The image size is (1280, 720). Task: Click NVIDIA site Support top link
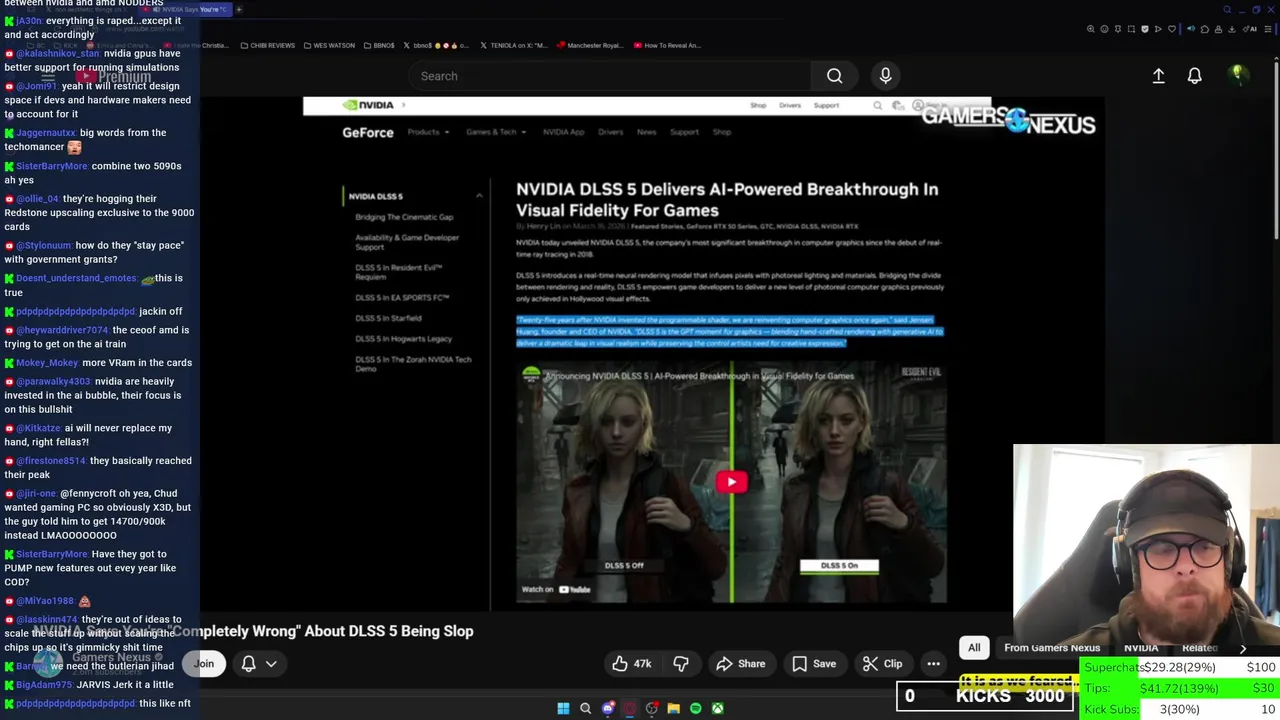pyautogui.click(x=826, y=105)
